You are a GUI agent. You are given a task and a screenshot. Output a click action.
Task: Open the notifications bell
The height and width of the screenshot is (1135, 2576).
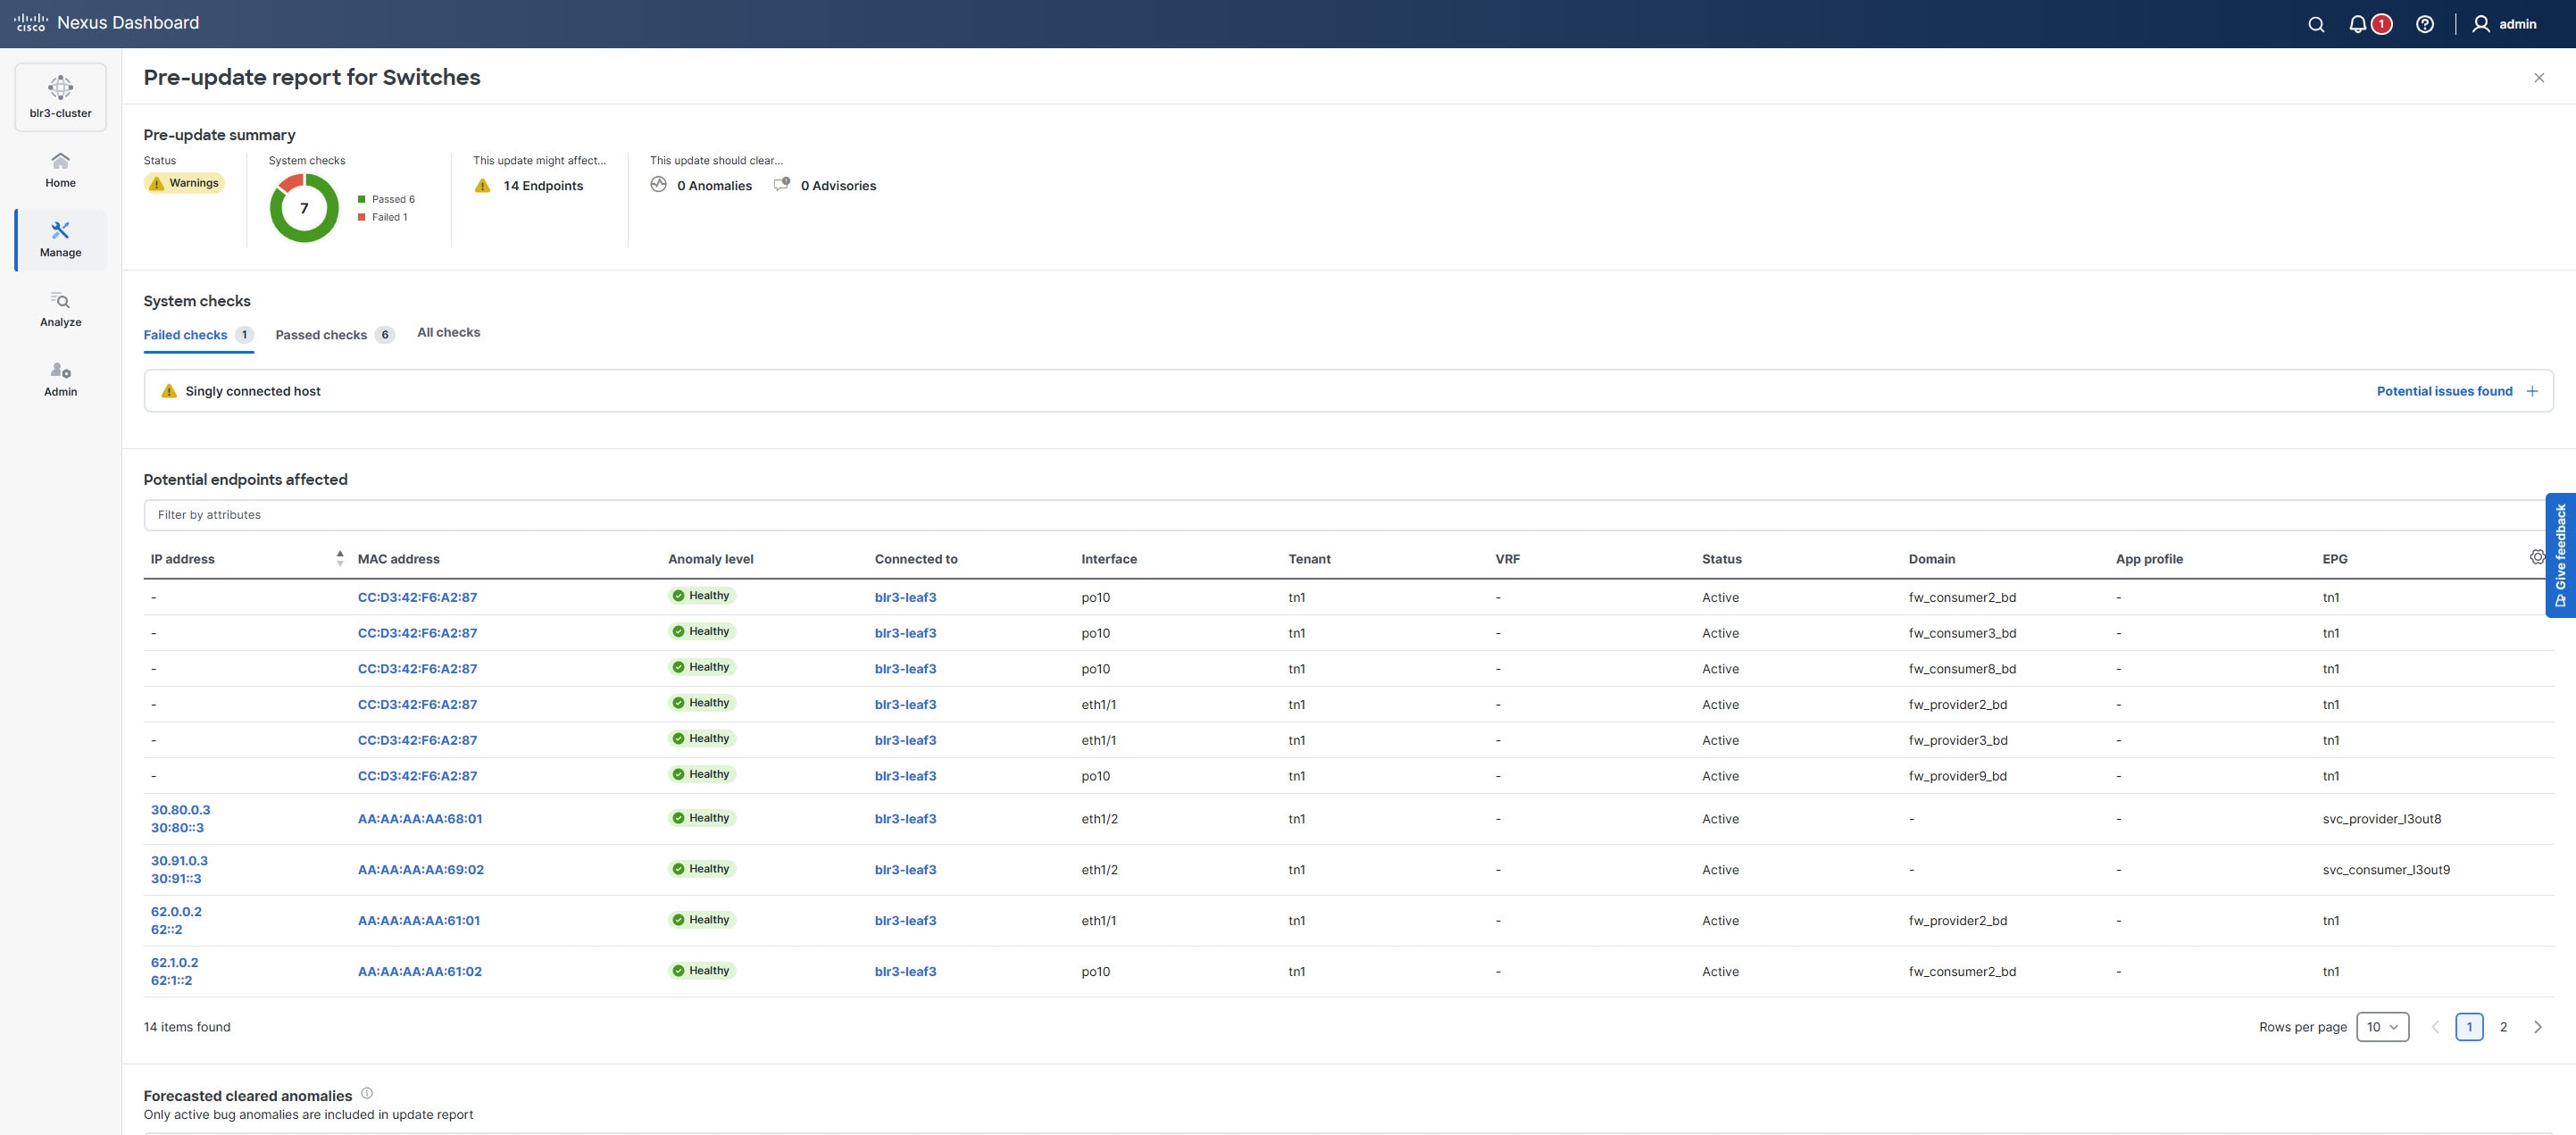tap(2357, 24)
